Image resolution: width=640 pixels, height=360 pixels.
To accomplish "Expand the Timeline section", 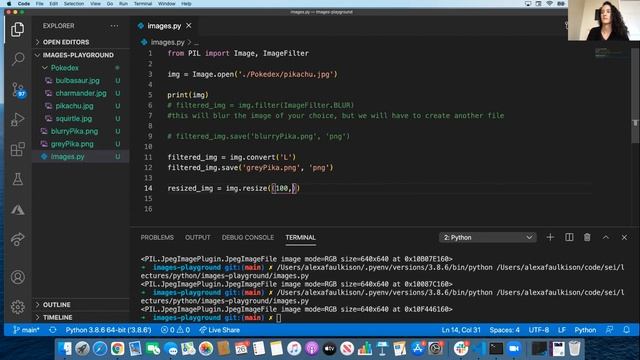I will [x=57, y=317].
